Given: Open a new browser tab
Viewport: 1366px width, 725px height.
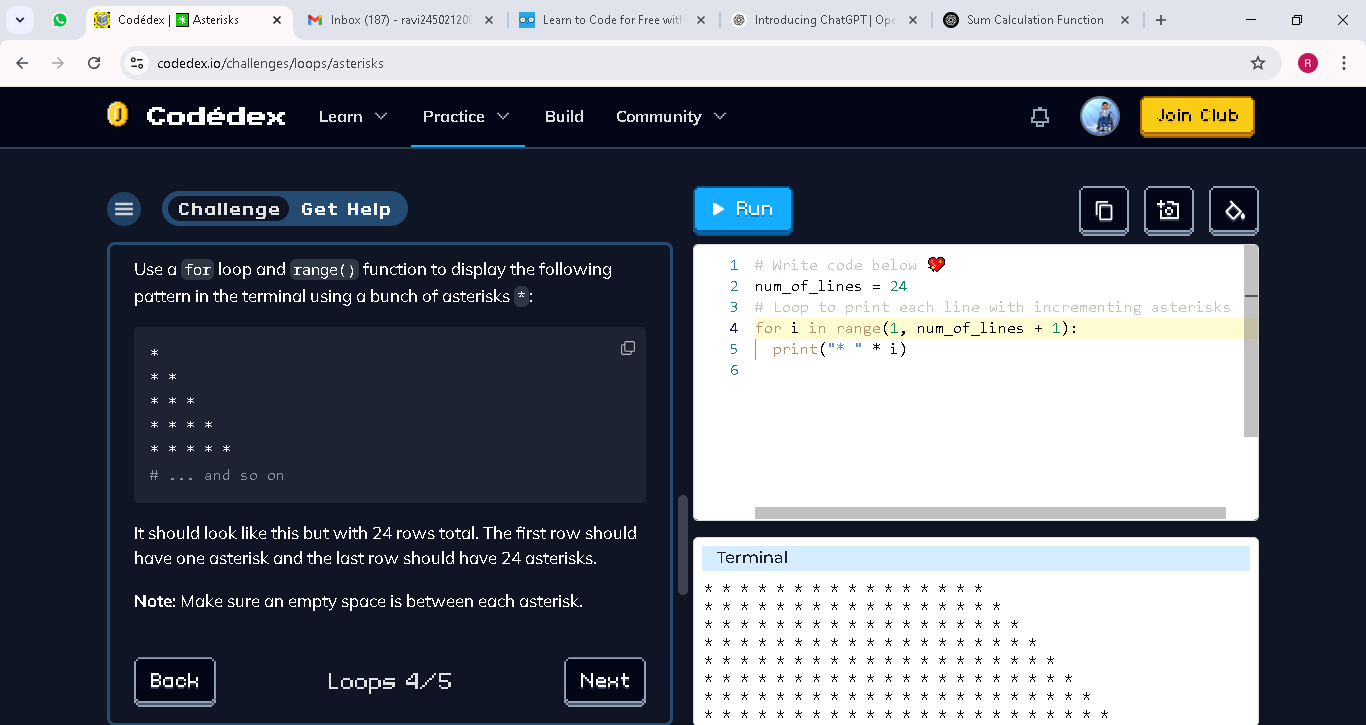Looking at the screenshot, I should point(1161,20).
